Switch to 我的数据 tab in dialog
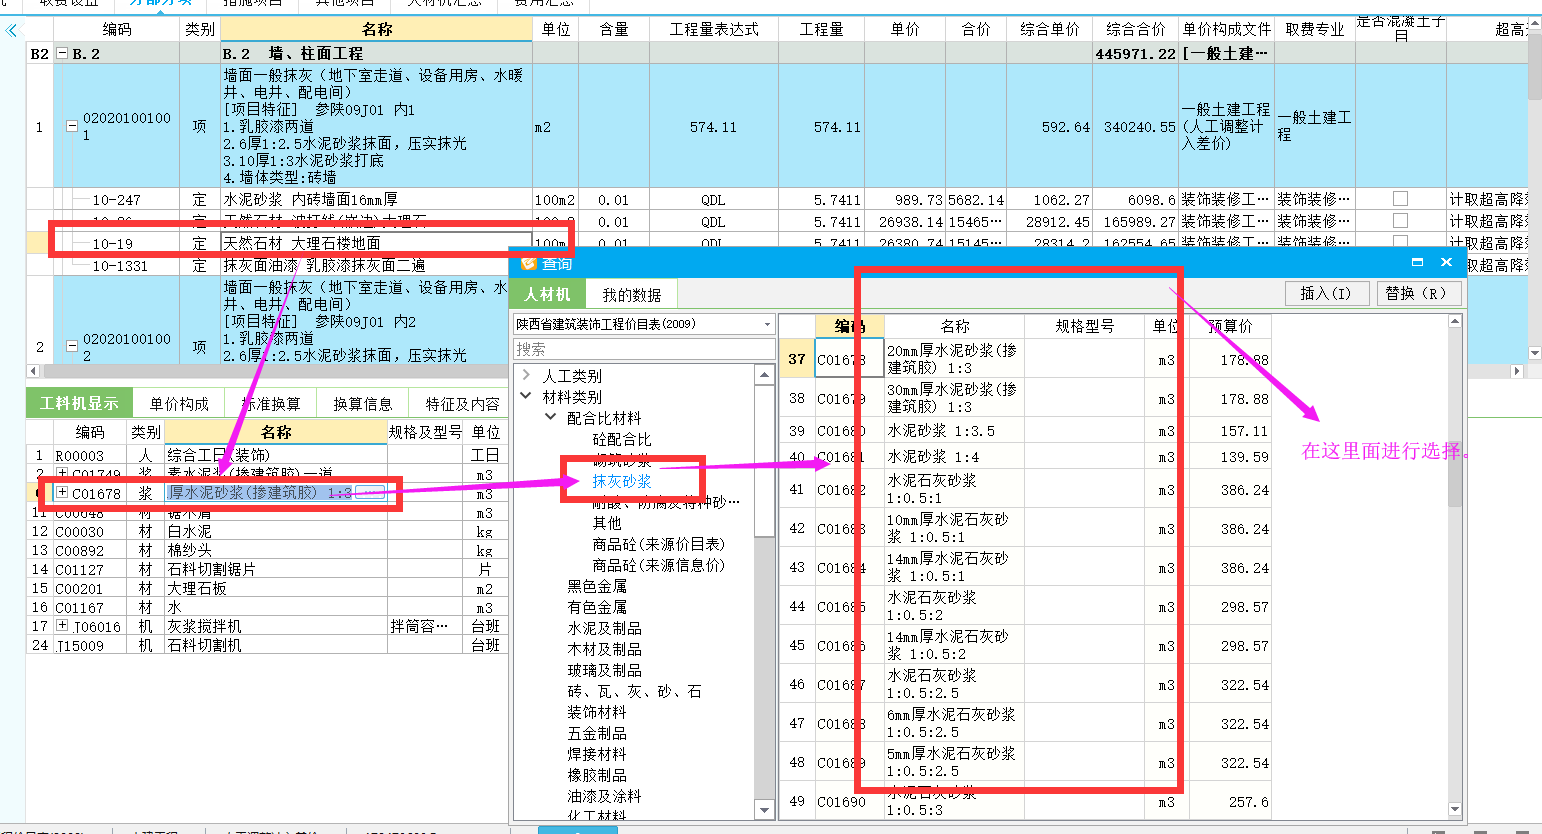The width and height of the screenshot is (1542, 834). (x=632, y=295)
